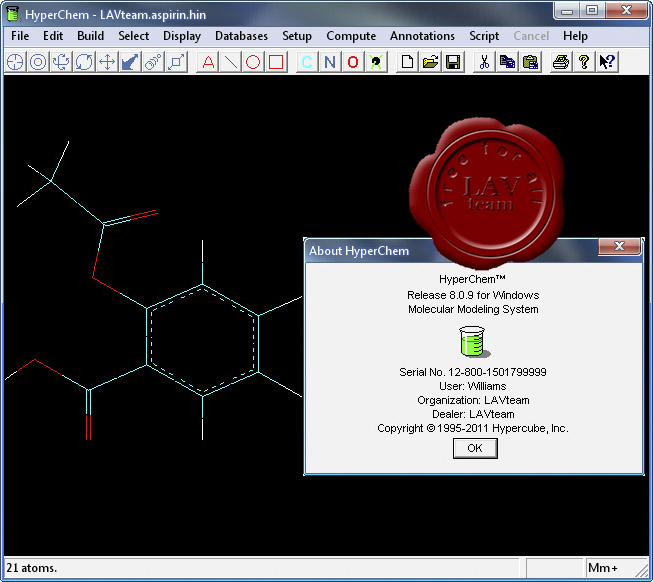
Task: Close the About HyperChem dialog
Action: (x=619, y=246)
